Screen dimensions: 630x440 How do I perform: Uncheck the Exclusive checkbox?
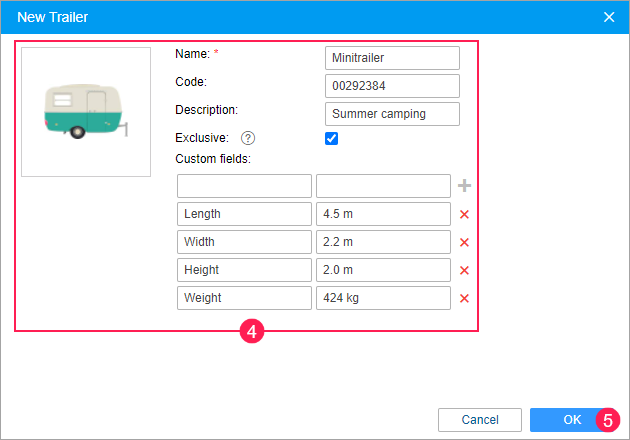coord(332,139)
